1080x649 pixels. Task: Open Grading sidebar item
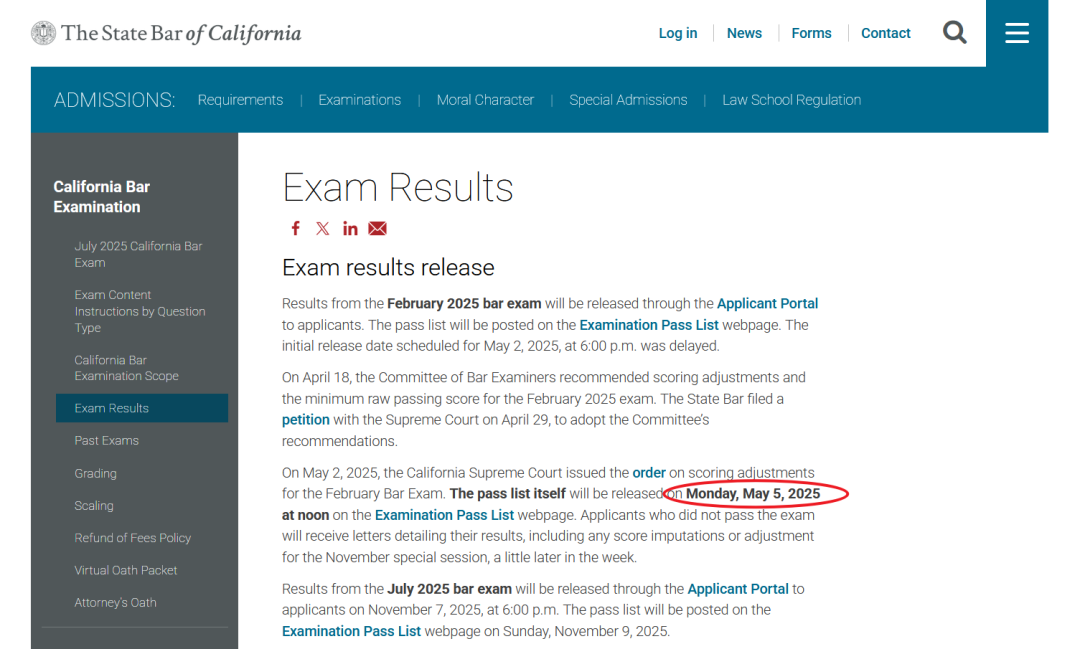coord(96,473)
